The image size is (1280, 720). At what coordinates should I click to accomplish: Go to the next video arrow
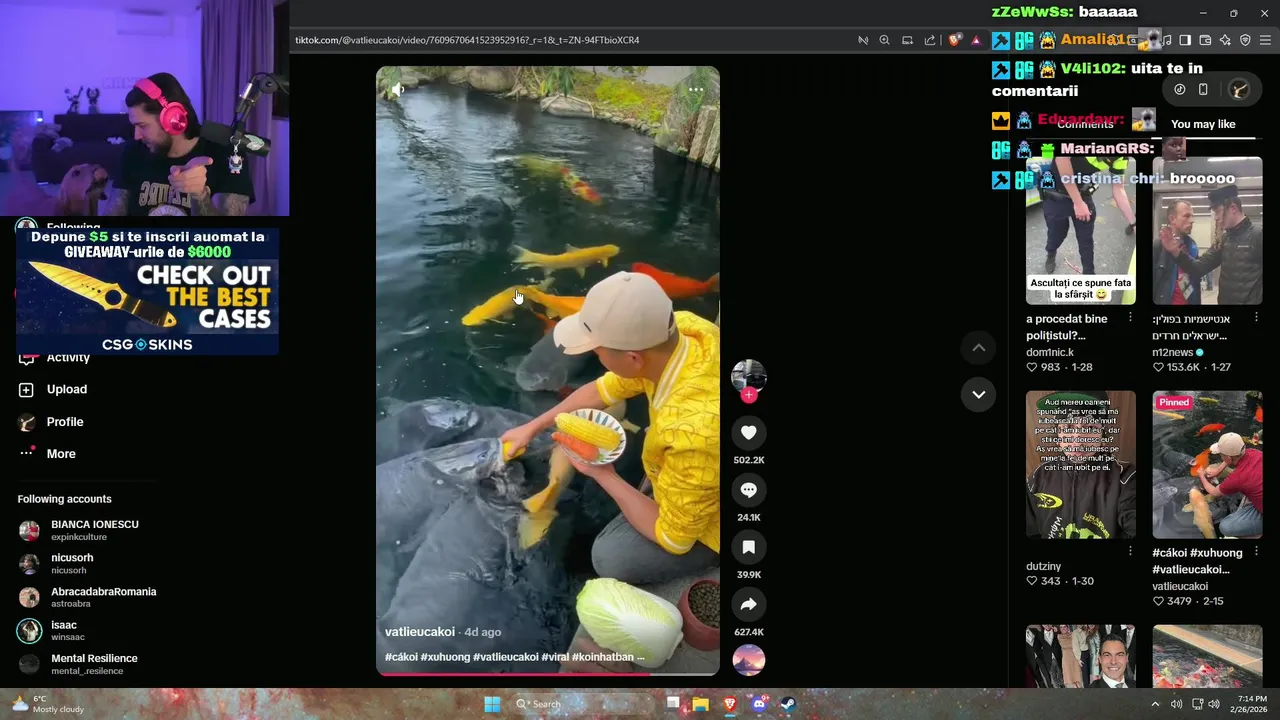coord(979,394)
